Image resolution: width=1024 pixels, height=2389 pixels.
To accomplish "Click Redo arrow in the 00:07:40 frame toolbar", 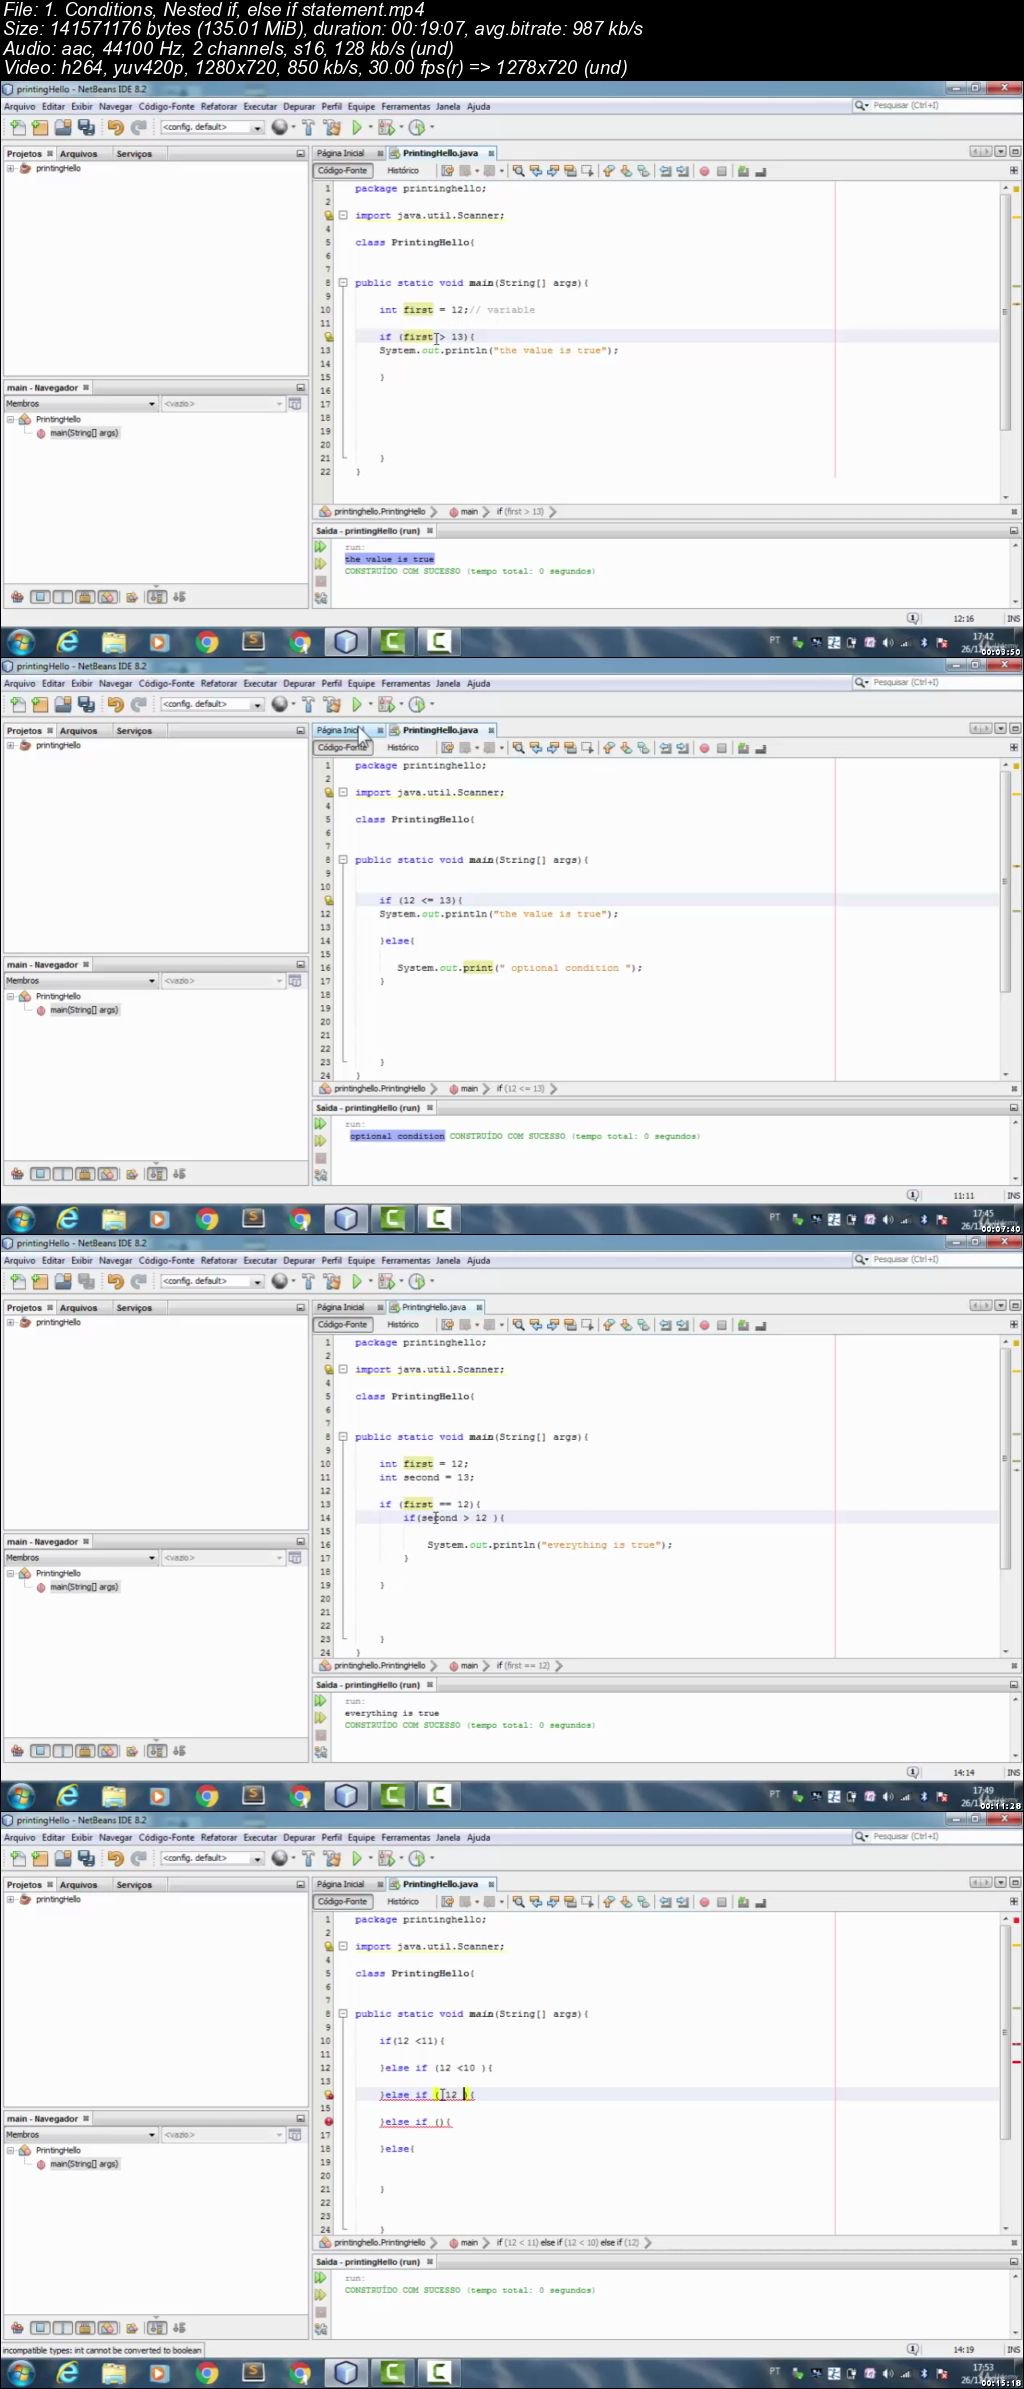I will [139, 704].
